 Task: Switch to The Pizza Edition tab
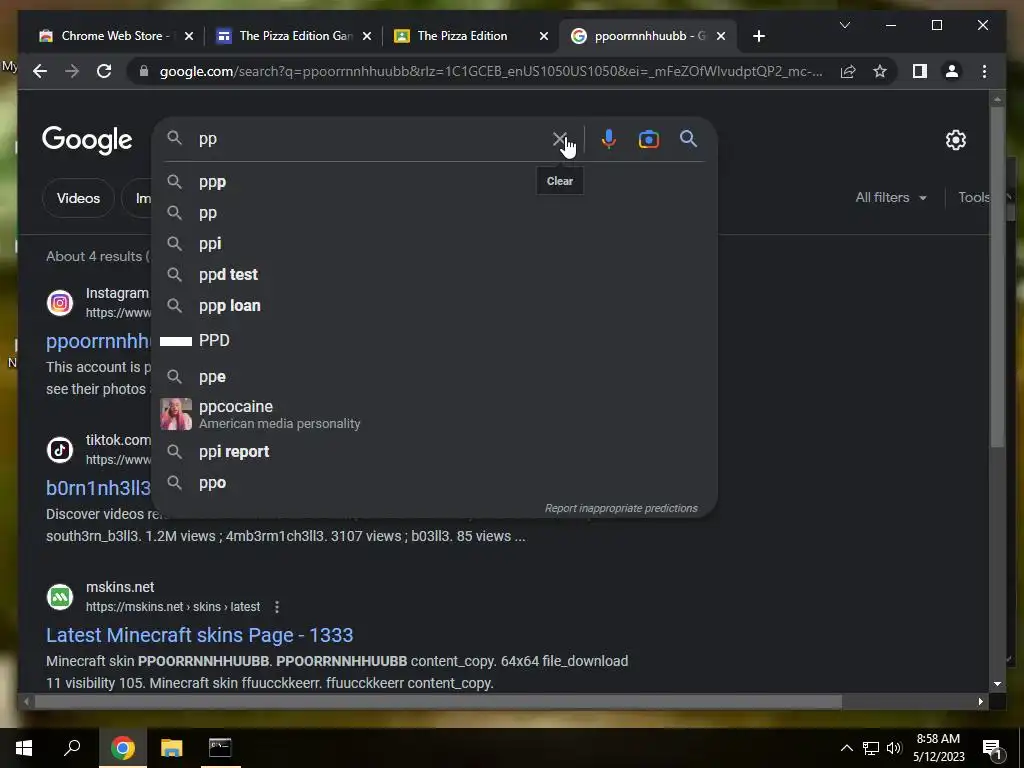[x=471, y=36]
